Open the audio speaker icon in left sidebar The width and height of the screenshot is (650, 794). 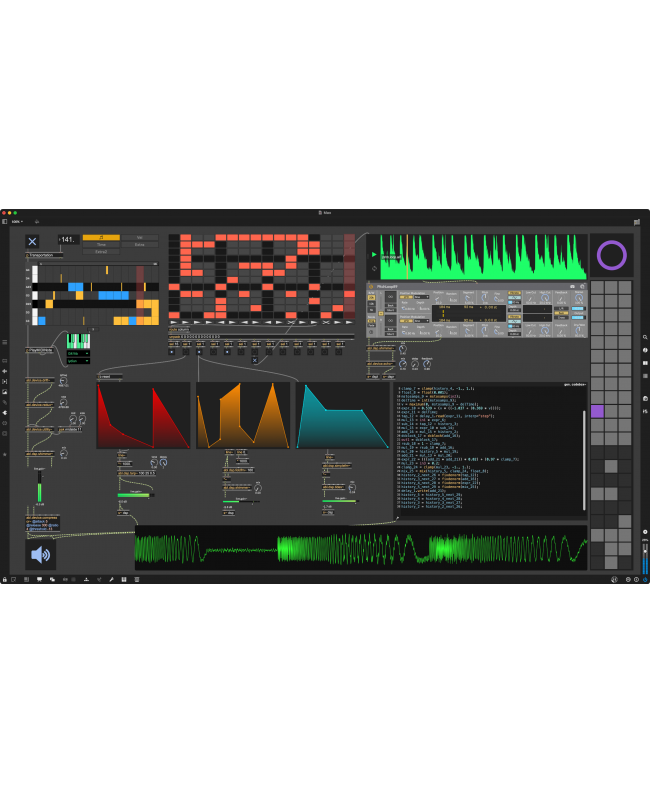5,371
